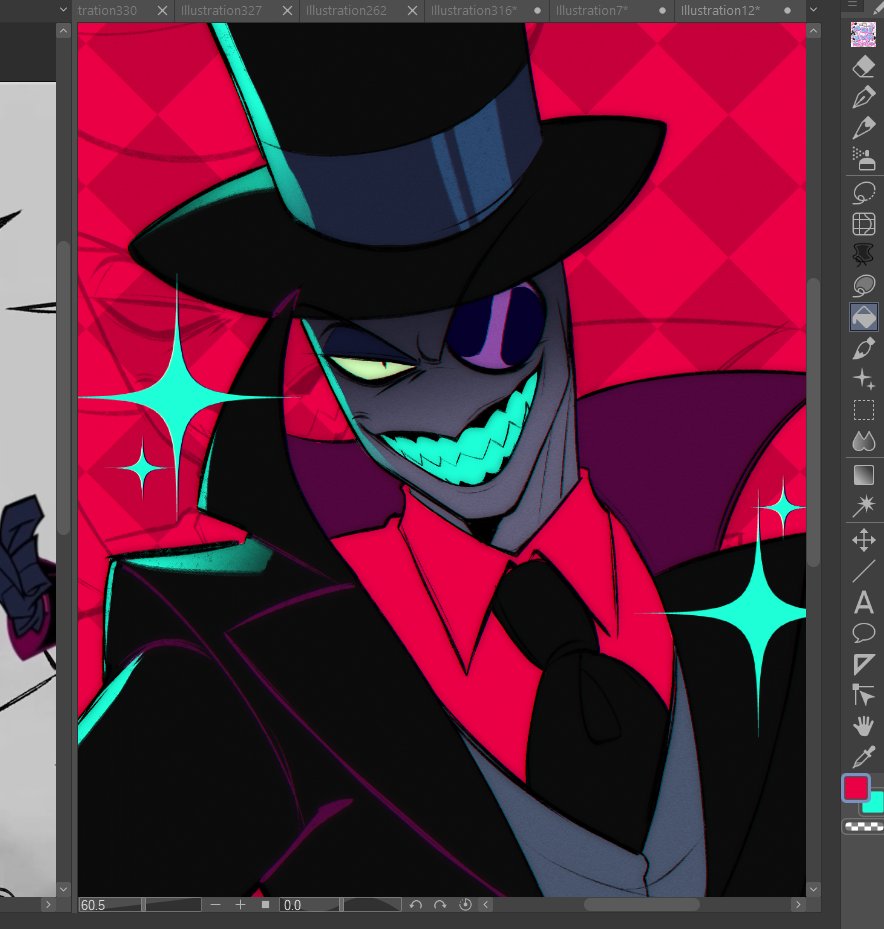Select the Decoration sparkle tool
Image resolution: width=884 pixels, height=929 pixels.
point(863,379)
